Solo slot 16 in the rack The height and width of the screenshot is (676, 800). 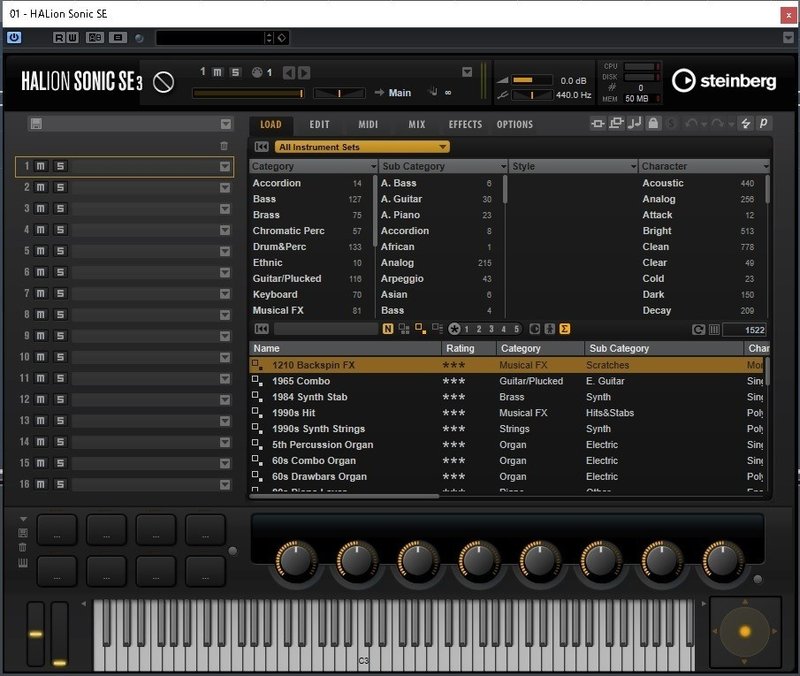(x=60, y=484)
